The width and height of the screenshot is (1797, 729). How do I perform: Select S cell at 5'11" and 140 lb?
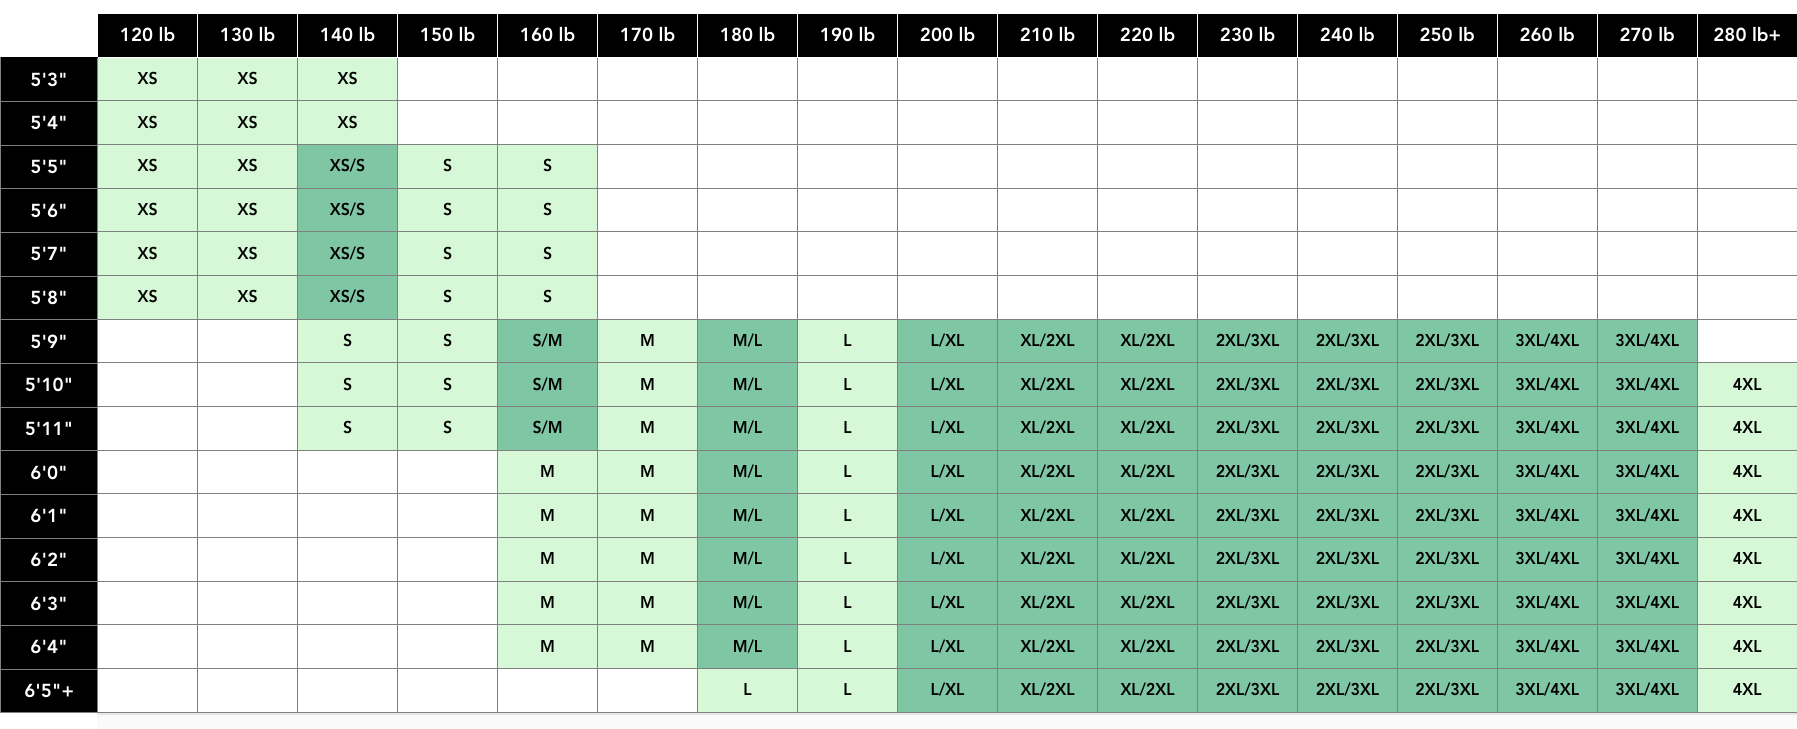click(x=347, y=428)
